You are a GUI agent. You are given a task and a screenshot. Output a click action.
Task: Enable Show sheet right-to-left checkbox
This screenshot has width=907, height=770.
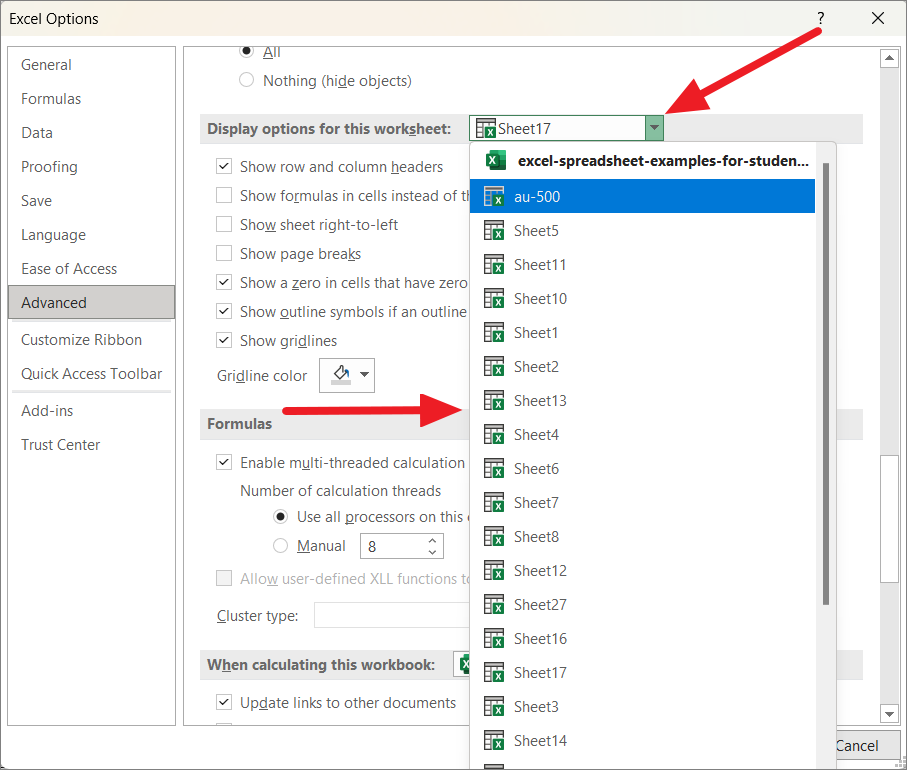point(224,224)
